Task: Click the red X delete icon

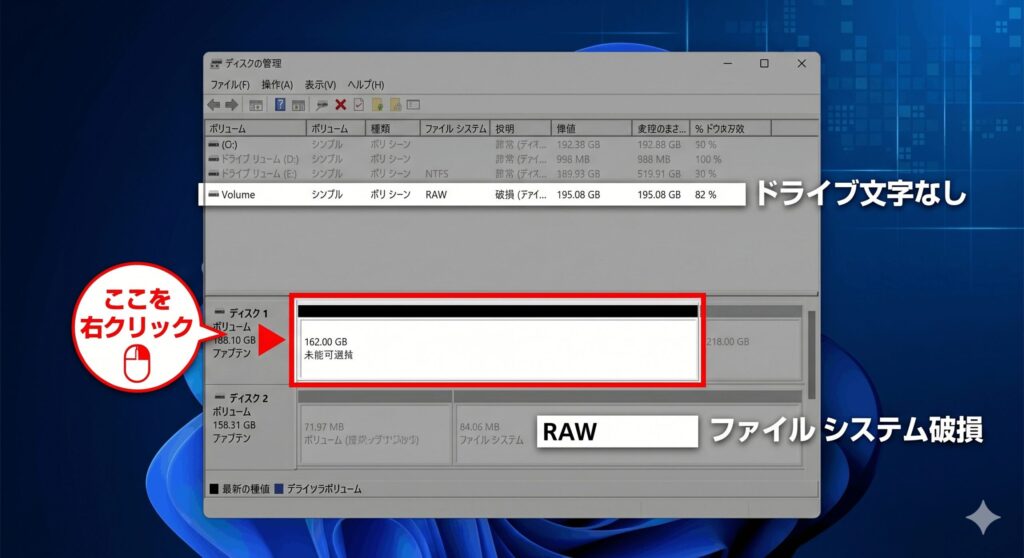Action: tap(340, 105)
